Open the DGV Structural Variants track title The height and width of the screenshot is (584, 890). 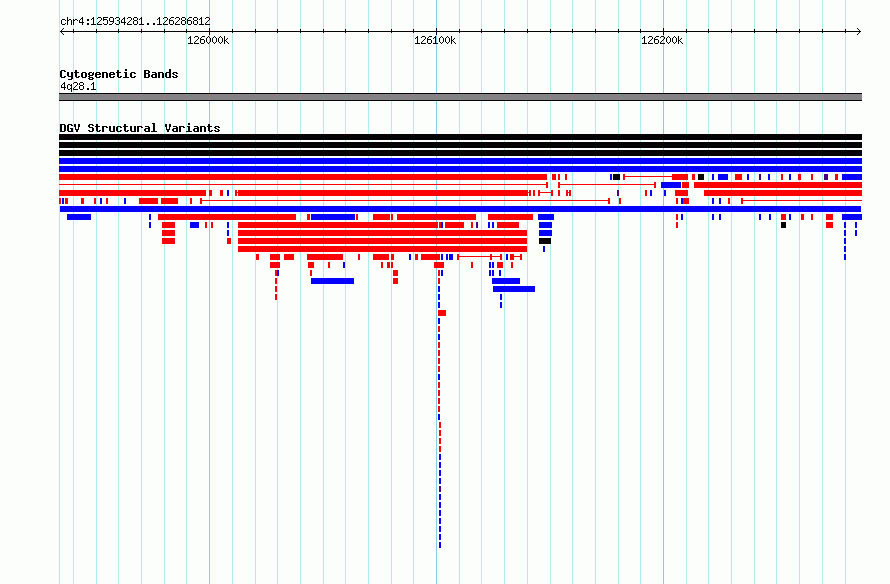tap(140, 128)
